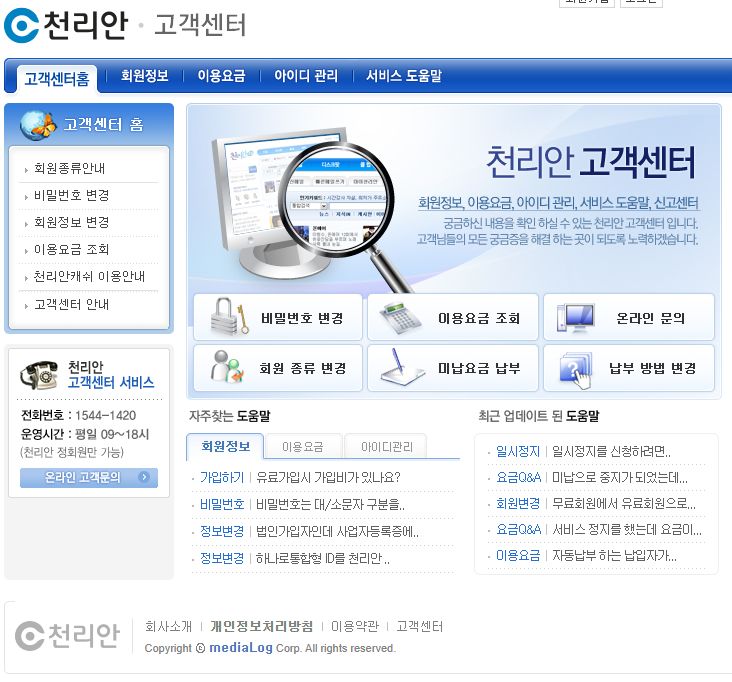Open the 회원정보 menu in navigation bar
This screenshot has width=732, height=682.
click(145, 76)
